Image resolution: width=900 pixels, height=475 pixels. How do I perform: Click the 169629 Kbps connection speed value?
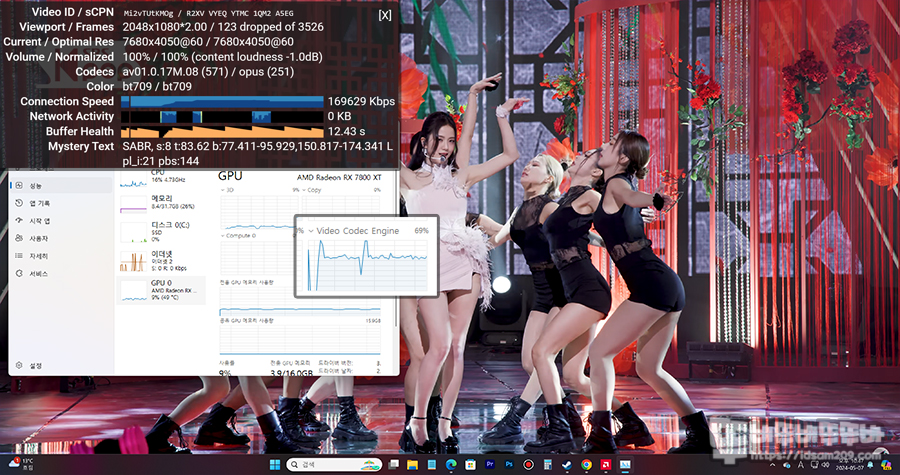[x=362, y=102]
